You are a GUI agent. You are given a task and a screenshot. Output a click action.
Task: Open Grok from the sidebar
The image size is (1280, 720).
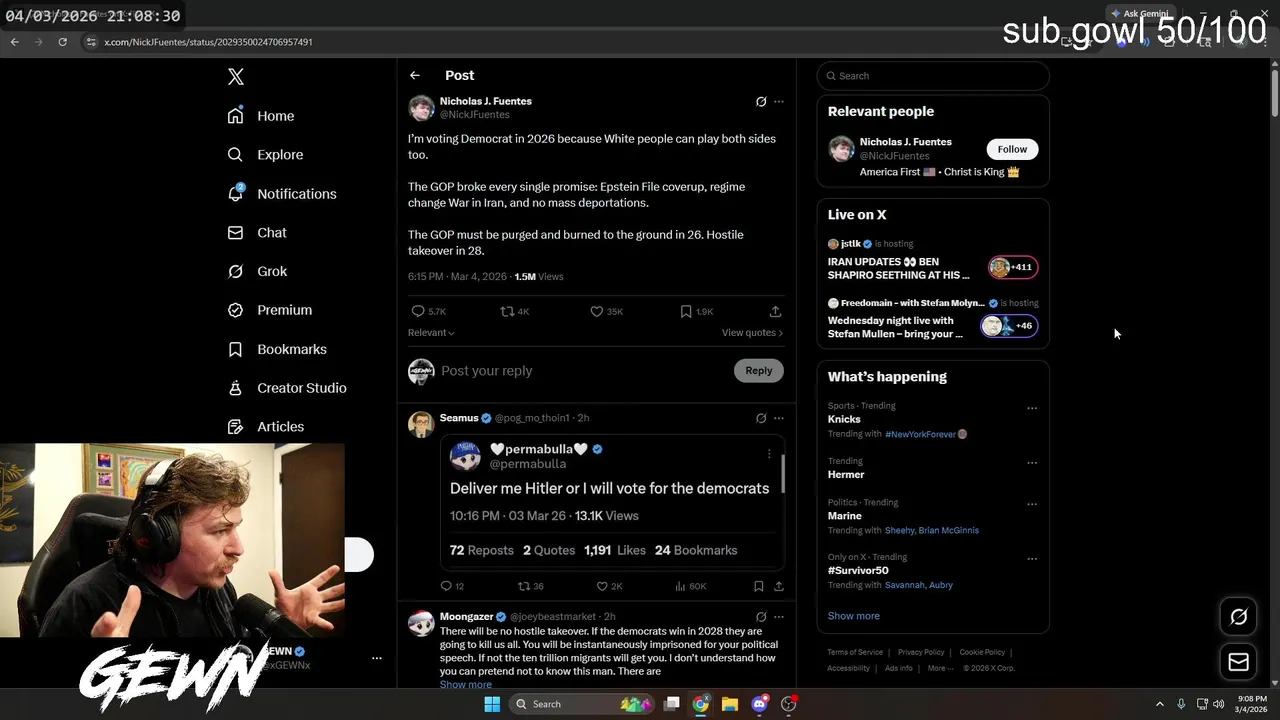(257, 271)
